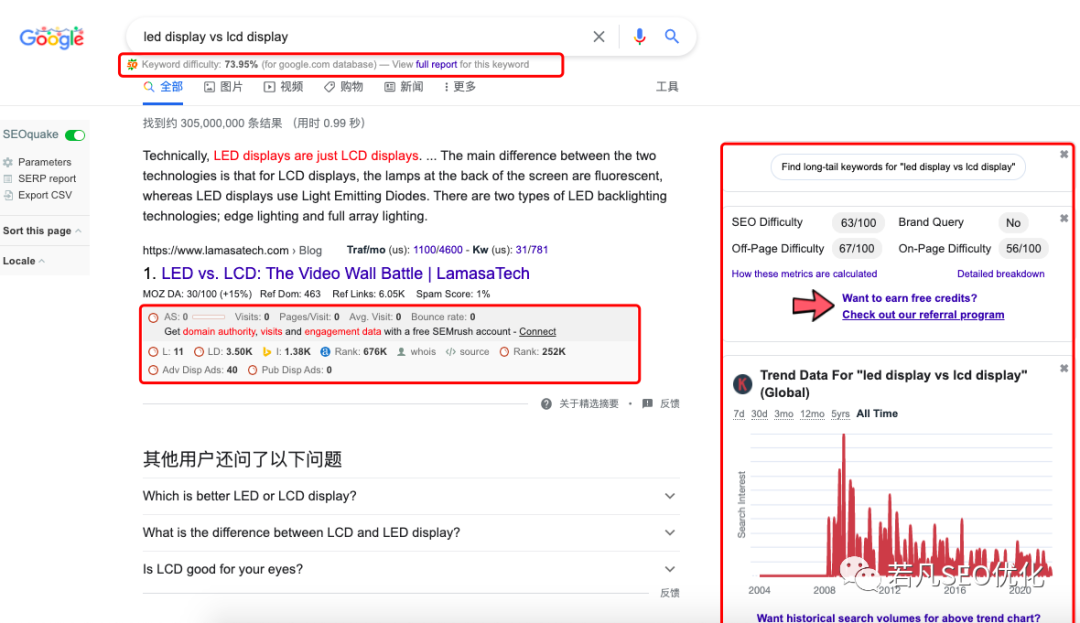The height and width of the screenshot is (623, 1080).
Task: Switch to the 购物 Shopping tab
Action: [343, 87]
